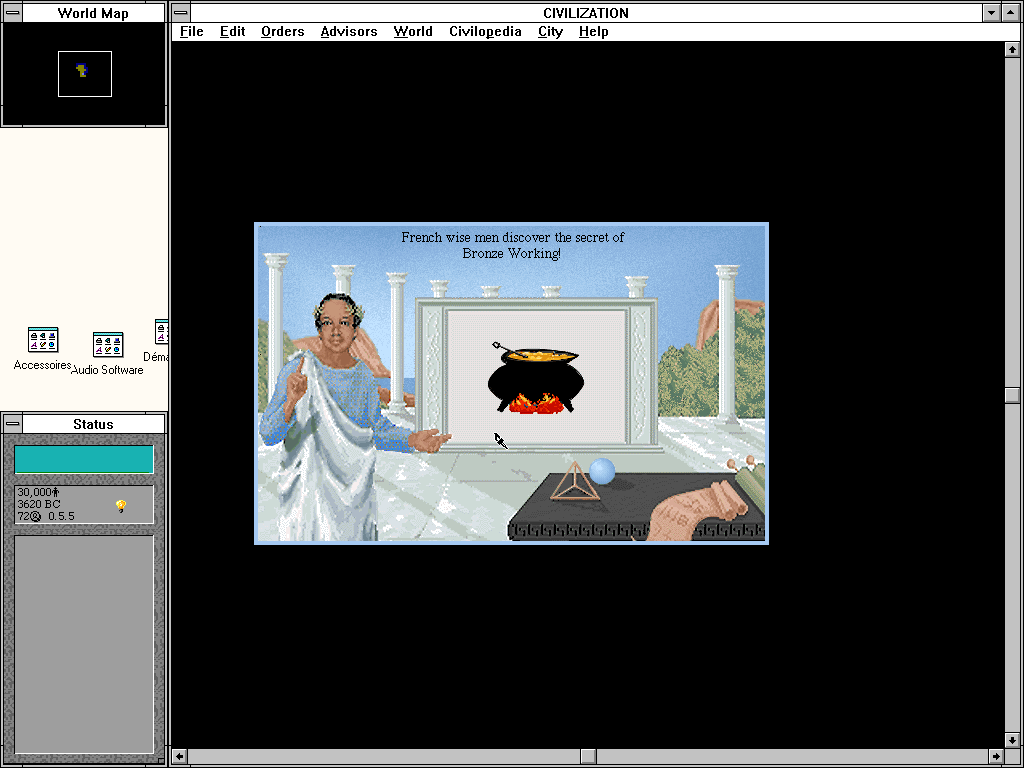This screenshot has width=1024, height=768.
Task: Open the Advisors menu
Action: coord(349,31)
